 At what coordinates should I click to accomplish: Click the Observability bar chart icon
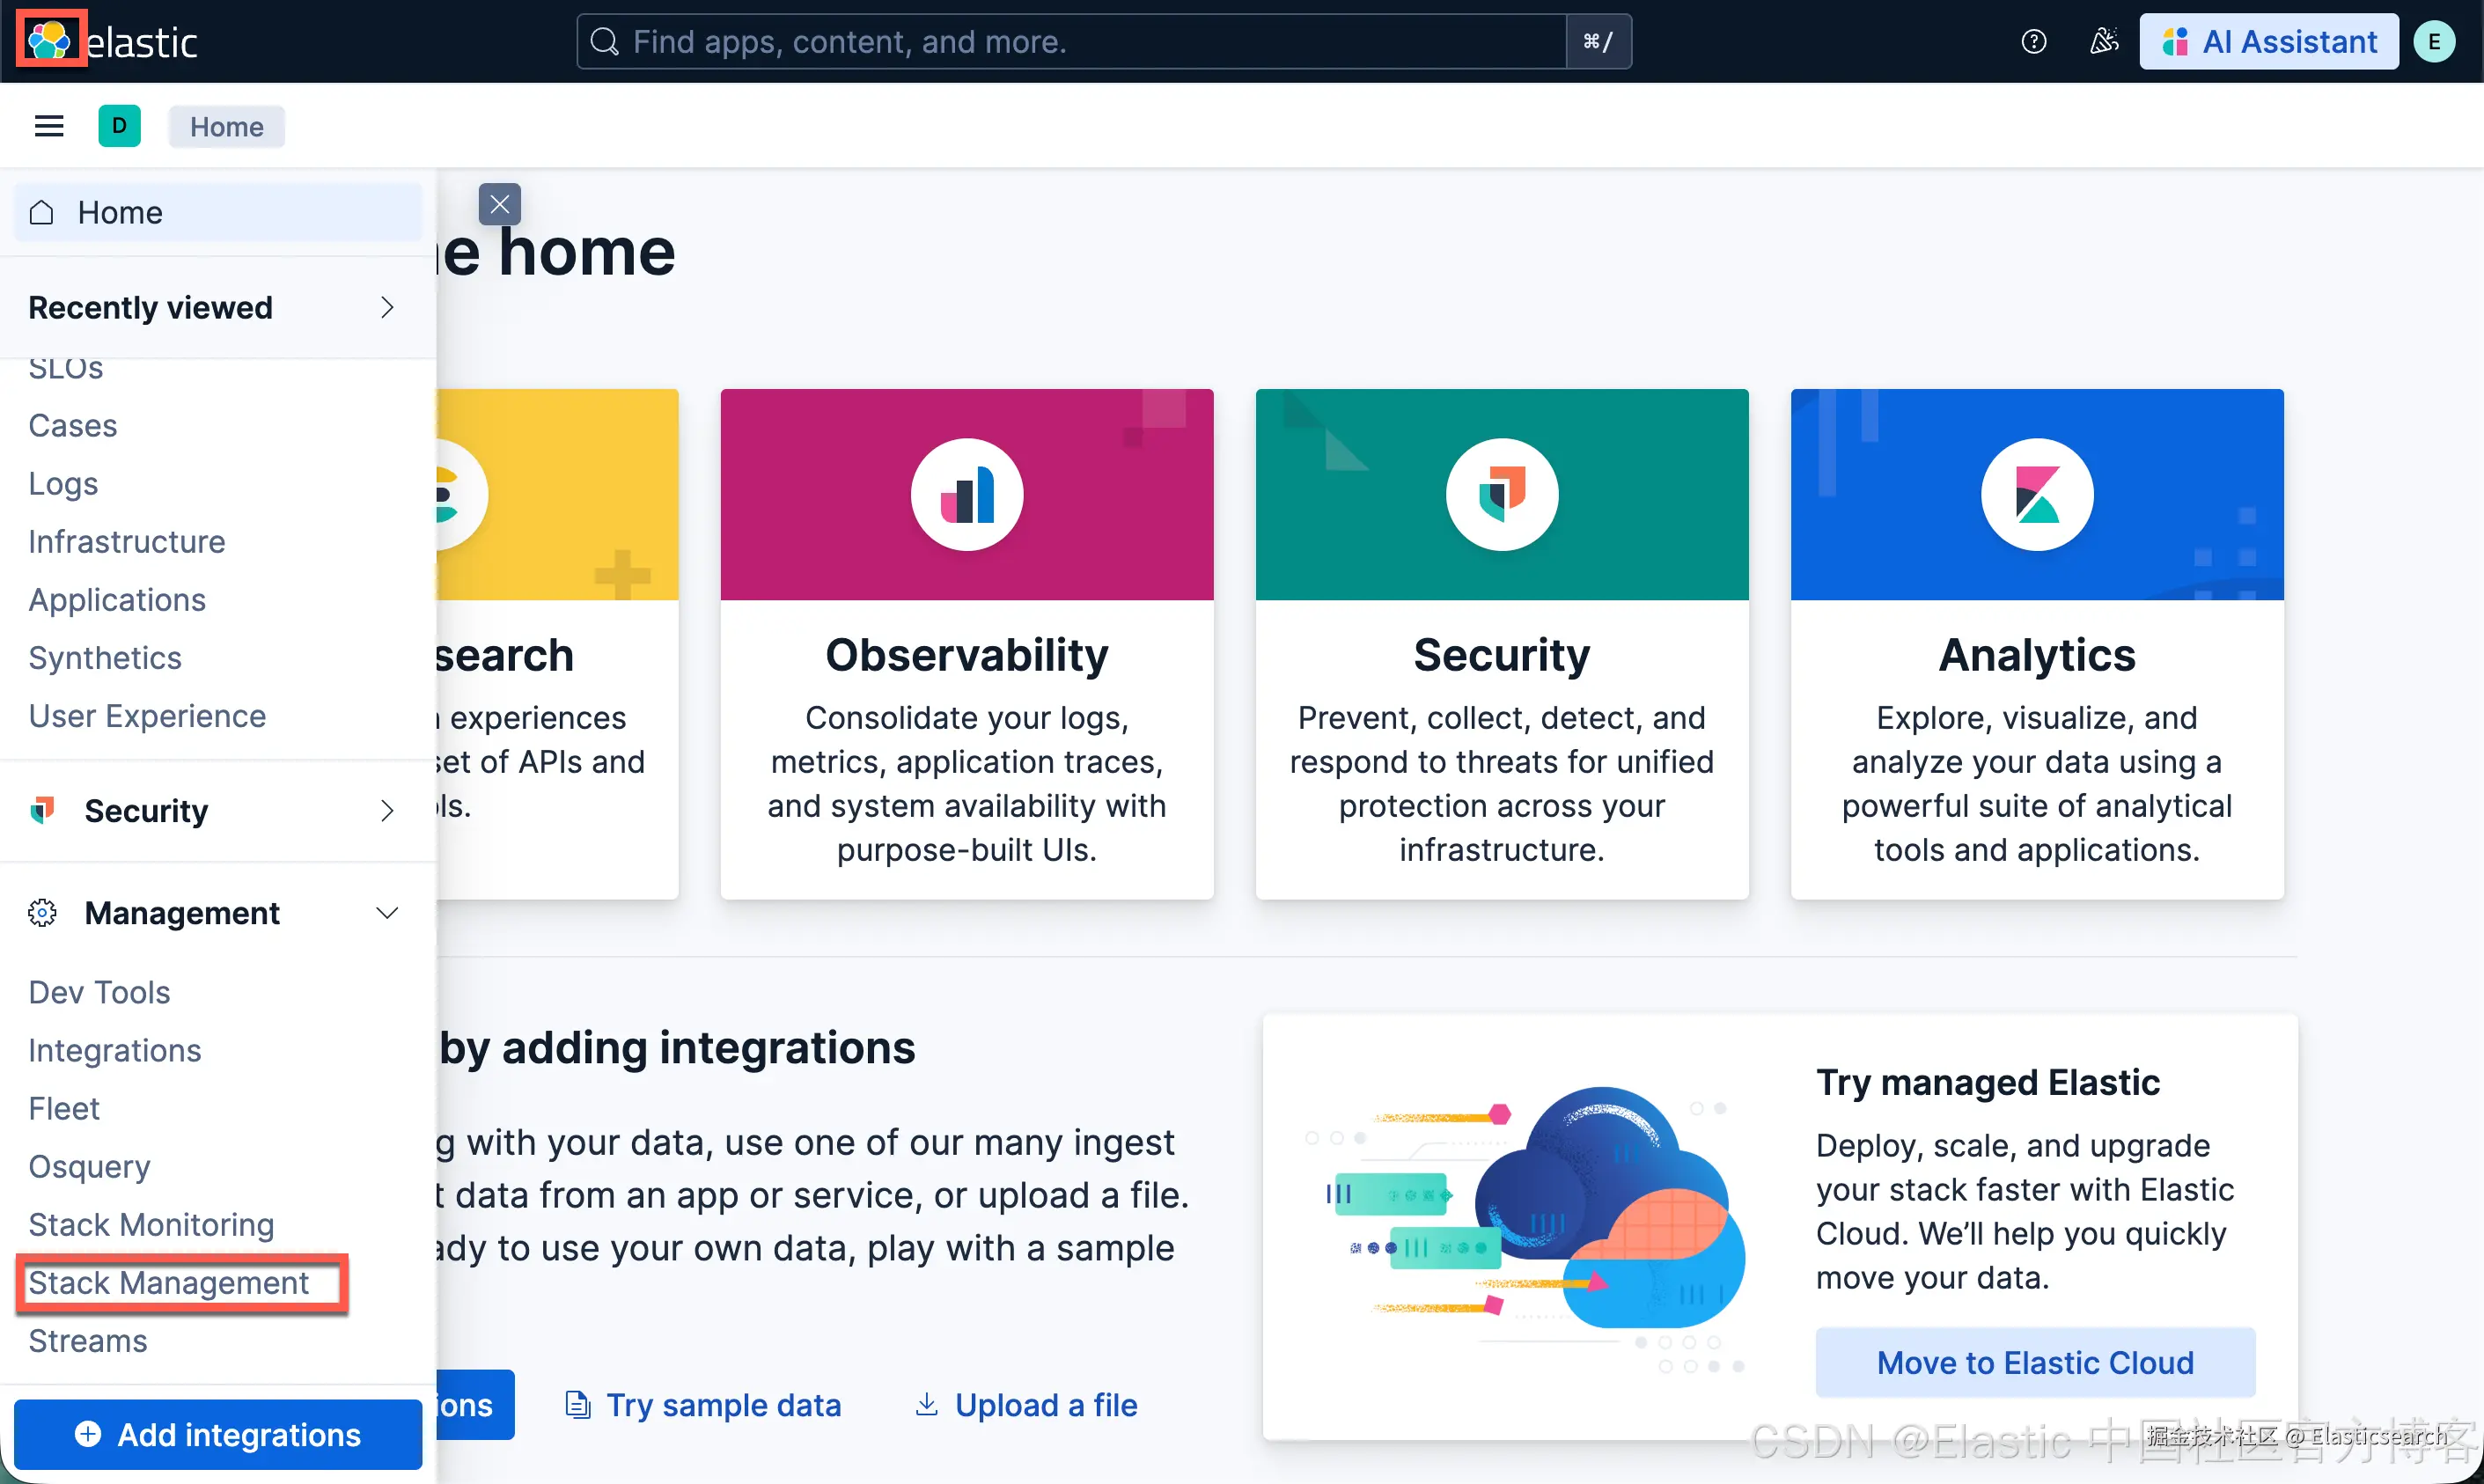tap(966, 495)
